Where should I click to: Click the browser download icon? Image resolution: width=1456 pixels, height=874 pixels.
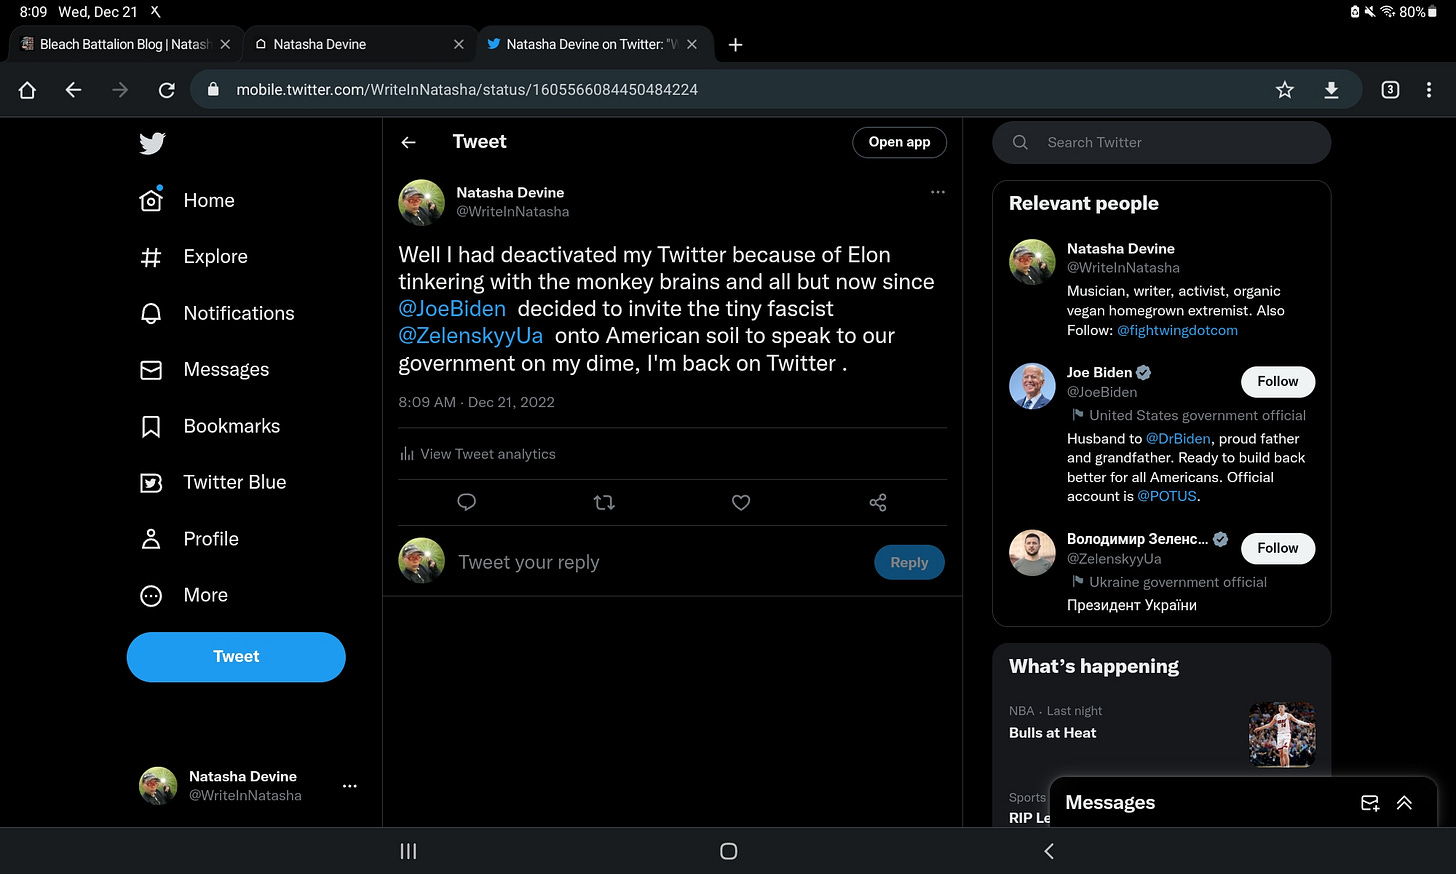click(x=1331, y=90)
